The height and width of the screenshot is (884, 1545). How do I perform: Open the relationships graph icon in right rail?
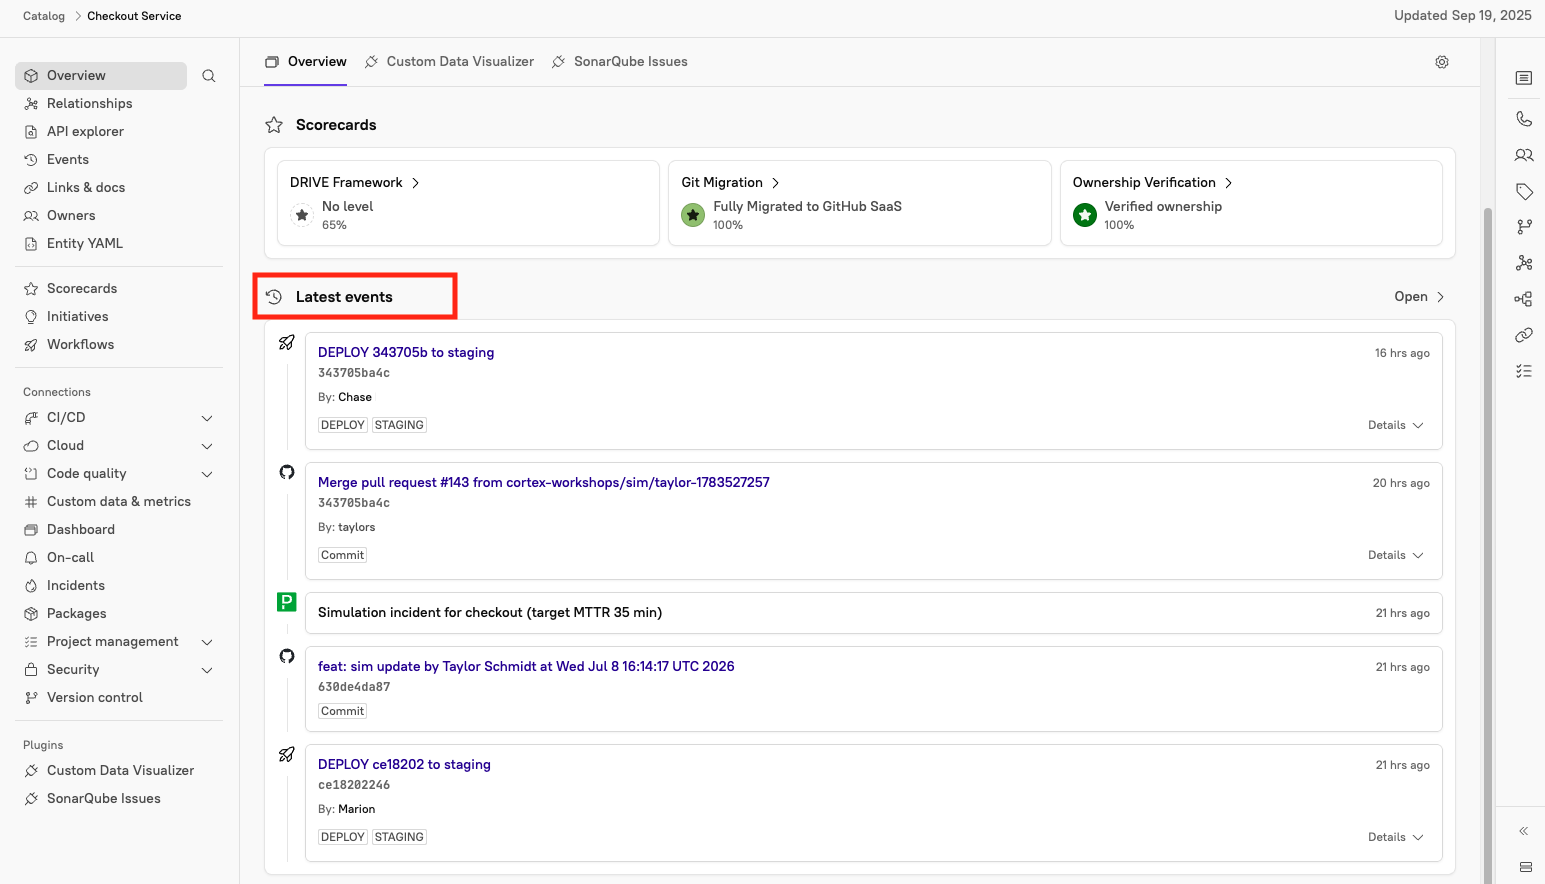1524,263
